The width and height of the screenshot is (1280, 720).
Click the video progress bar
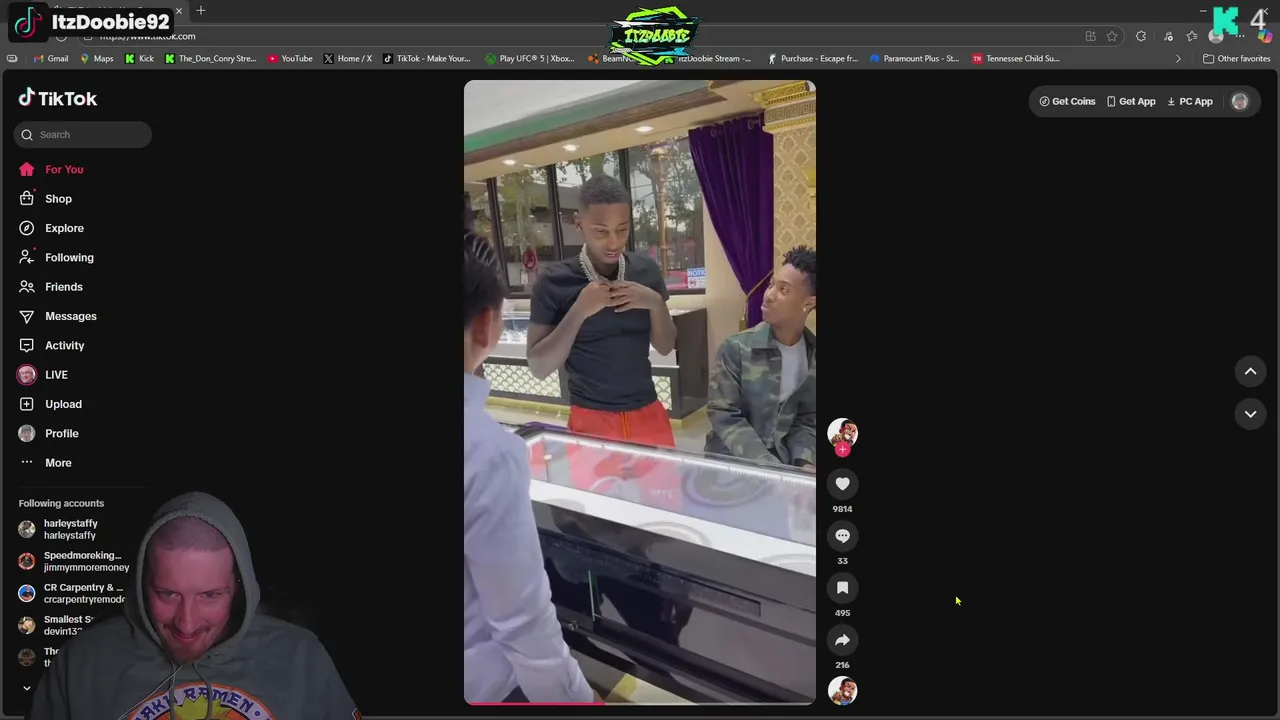(640, 703)
